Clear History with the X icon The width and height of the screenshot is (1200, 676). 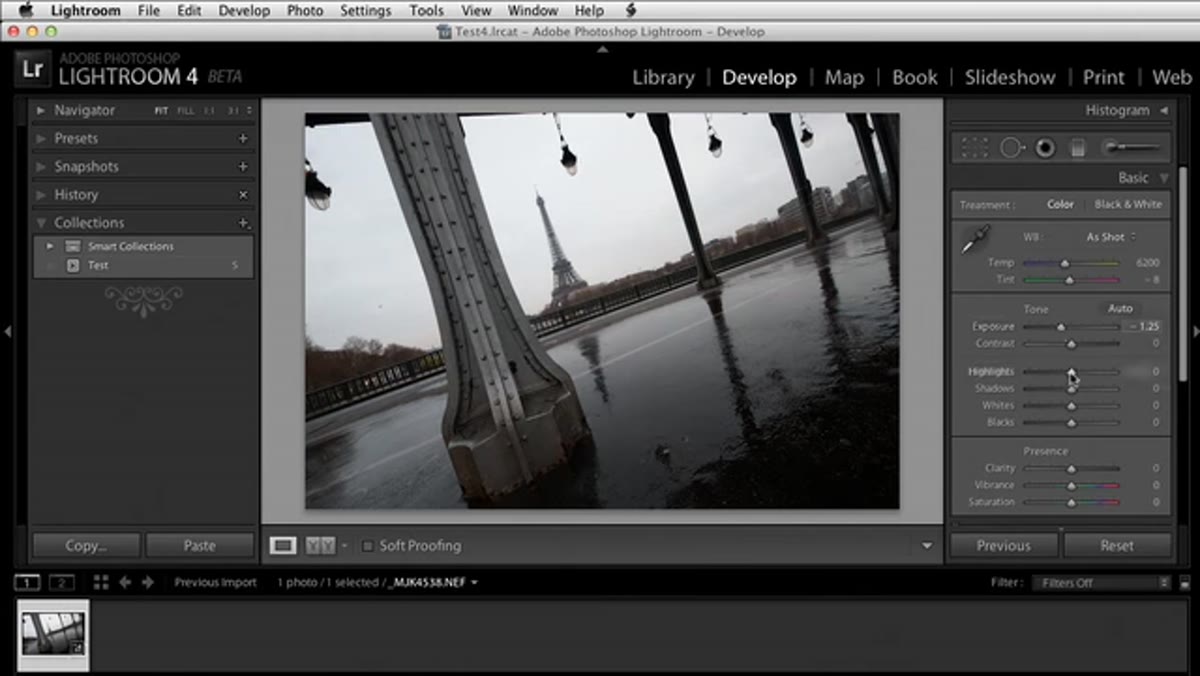point(243,194)
